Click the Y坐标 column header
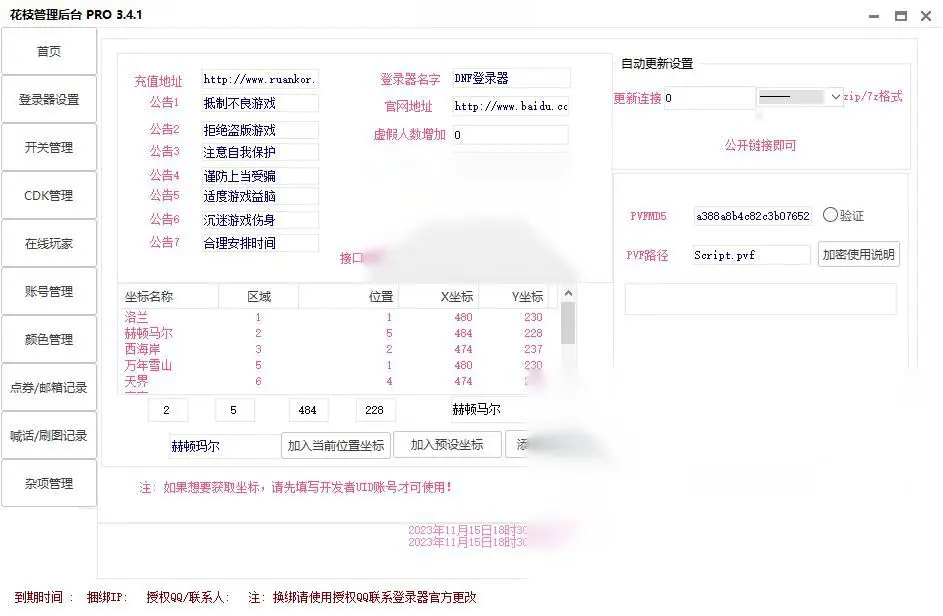 click(513, 297)
